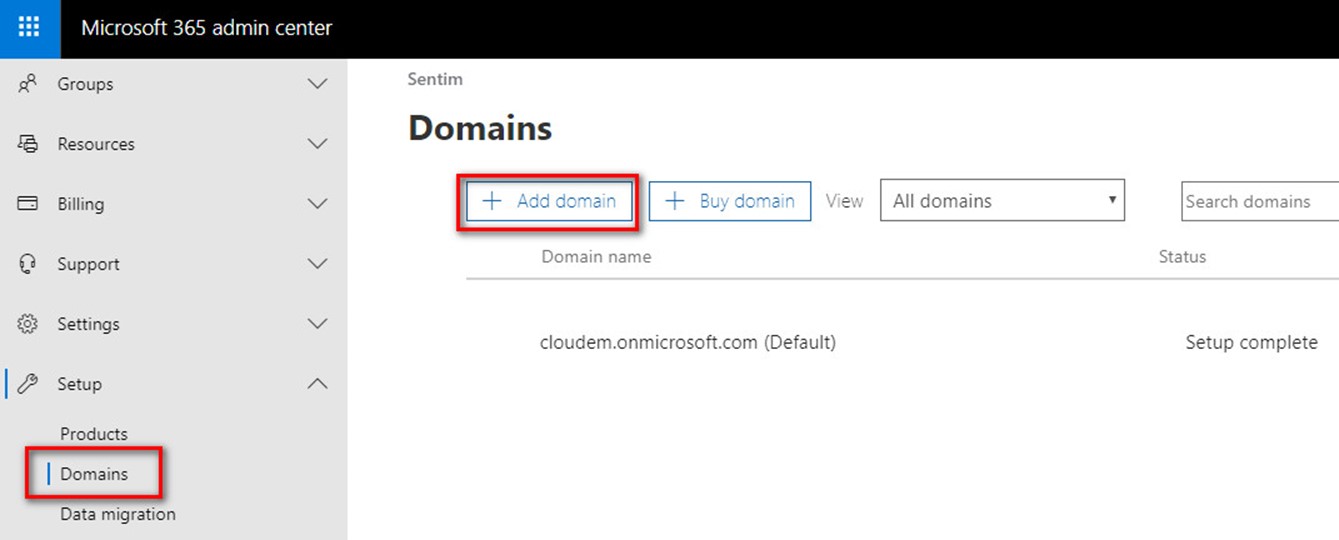Go to Data migration under Setup
The width and height of the screenshot is (1339, 540).
(118, 514)
